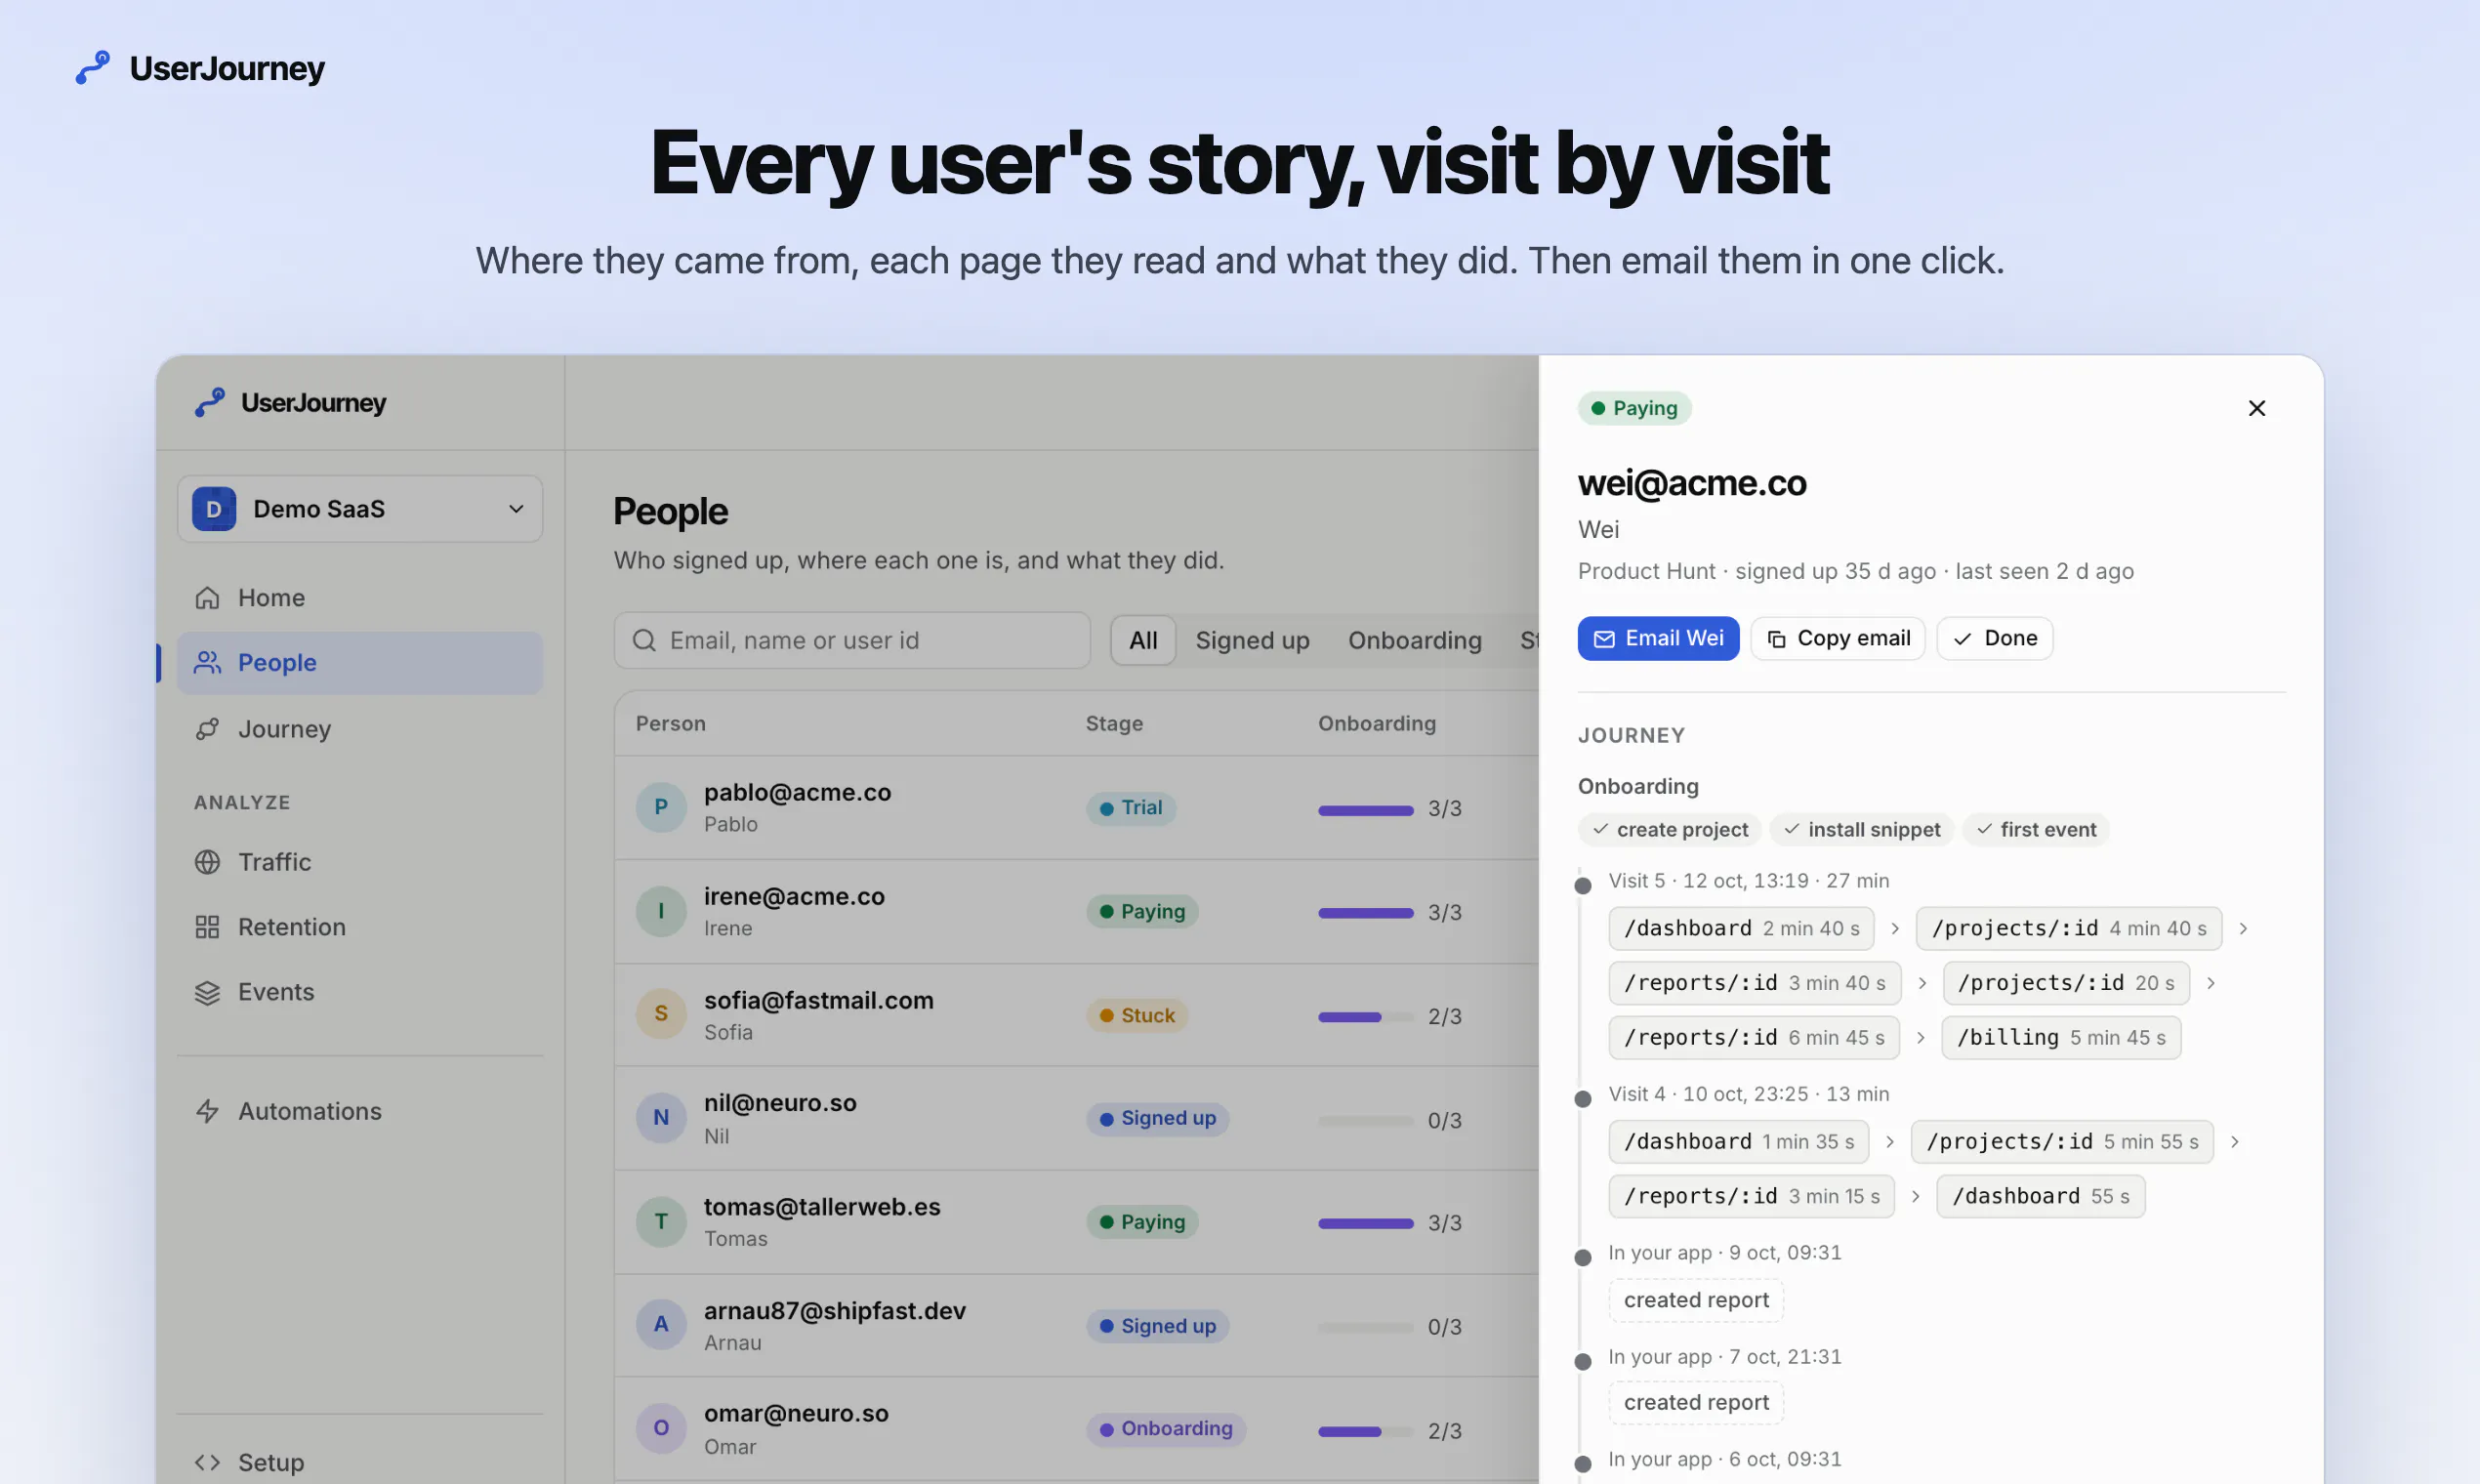Viewport: 2480px width, 1484px height.
Task: Go to Home in the sidebar
Action: [360, 597]
